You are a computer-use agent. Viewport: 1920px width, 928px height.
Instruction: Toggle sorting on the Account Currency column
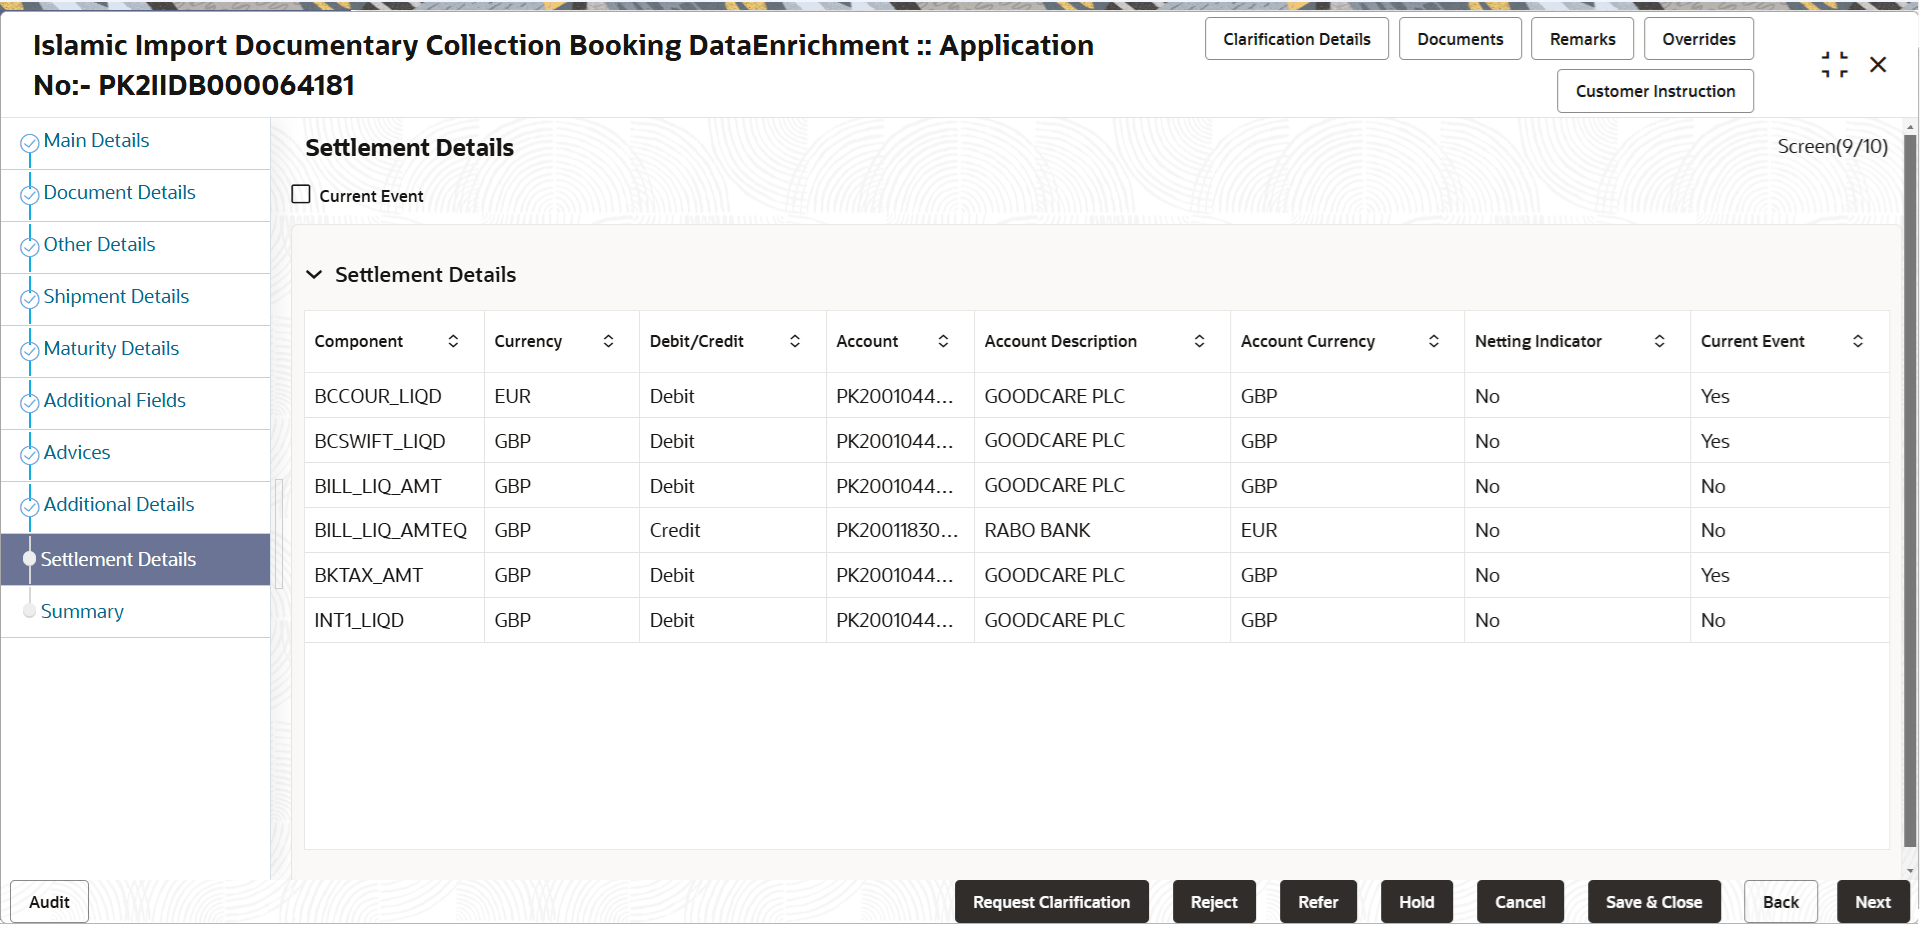(x=1434, y=341)
